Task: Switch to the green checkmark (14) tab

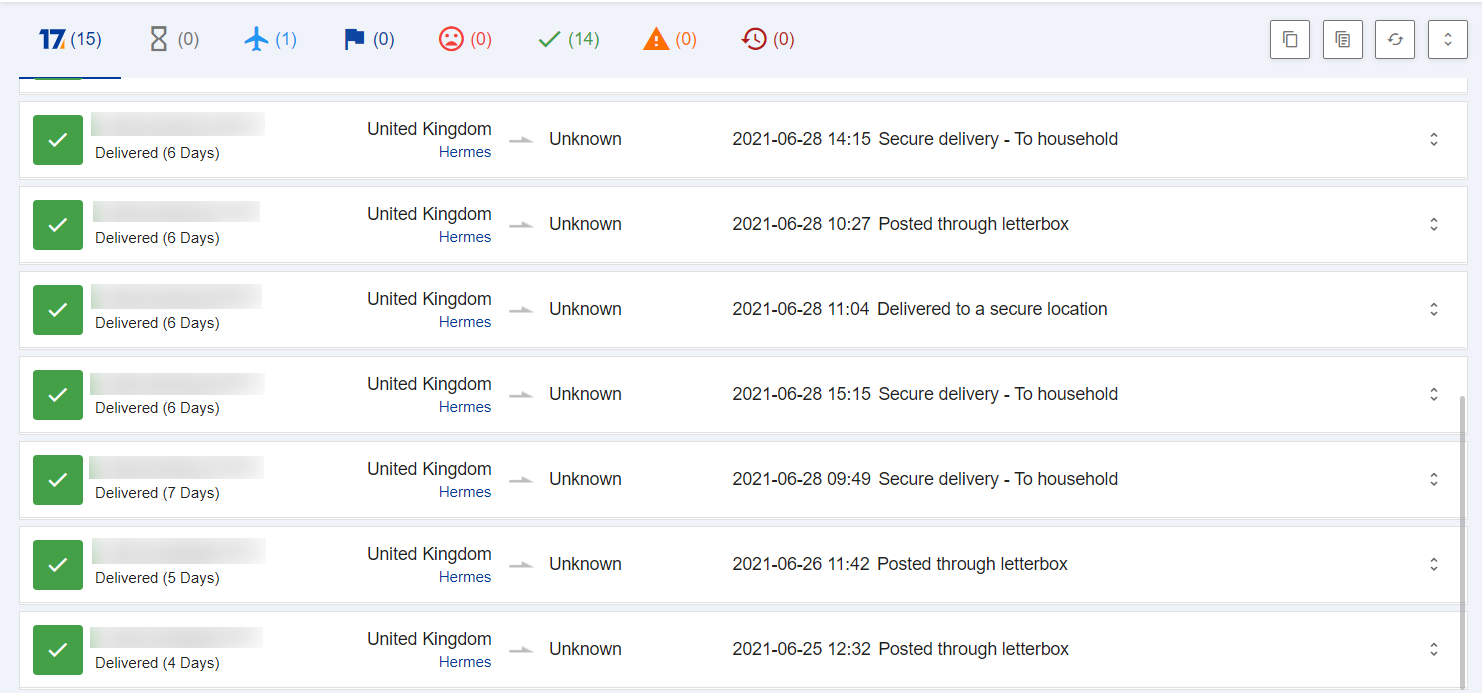Action: click(568, 40)
